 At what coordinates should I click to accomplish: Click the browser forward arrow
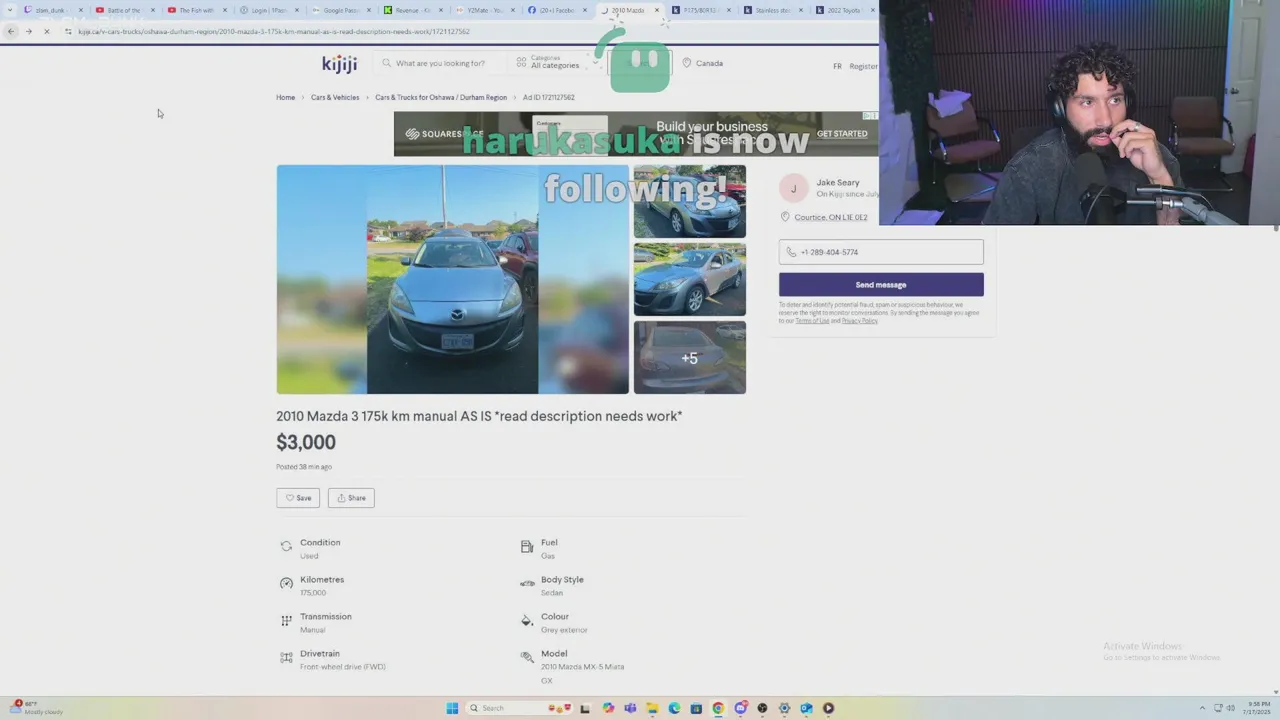pyautogui.click(x=28, y=31)
